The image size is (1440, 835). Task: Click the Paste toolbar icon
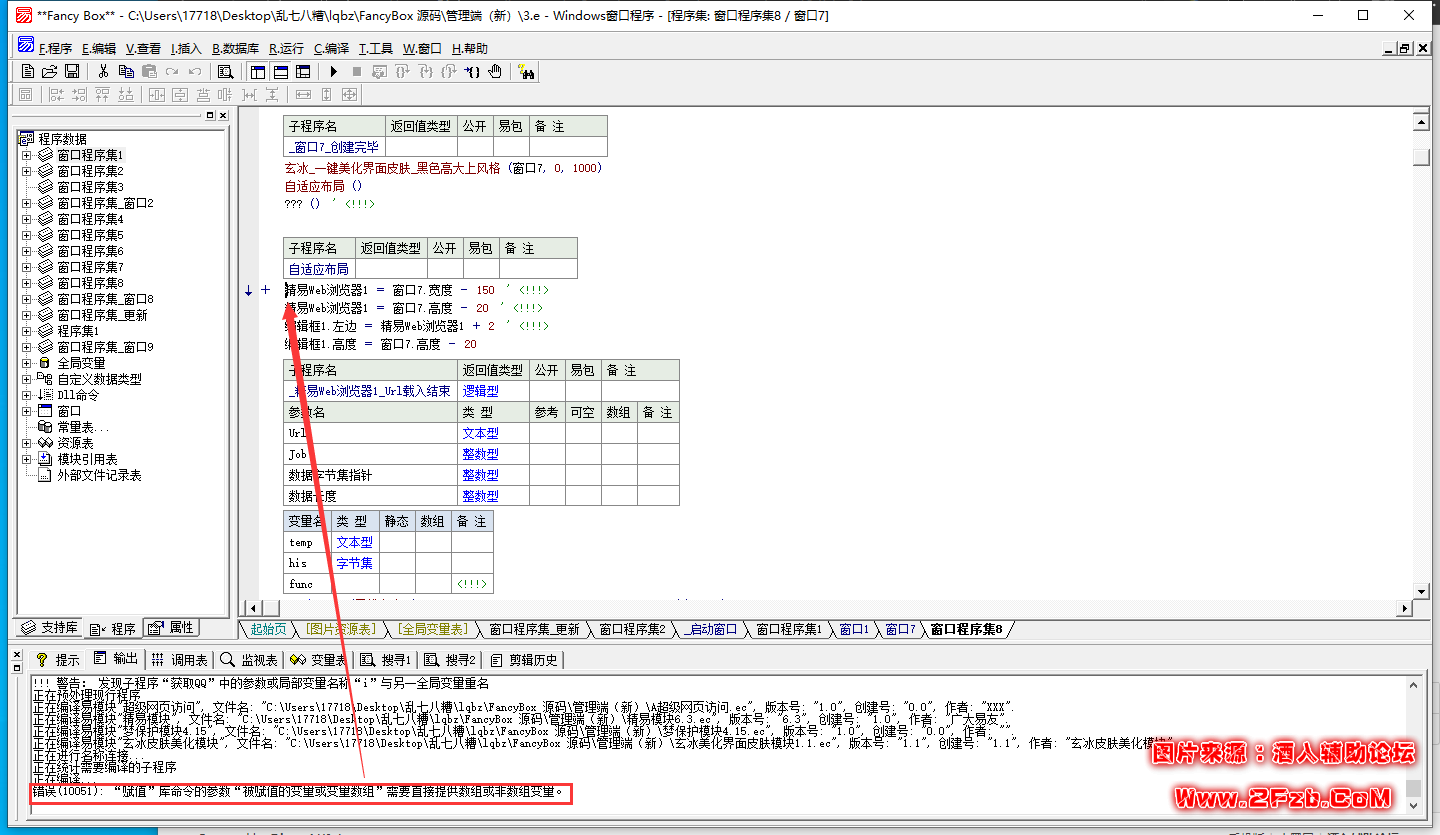[x=148, y=71]
